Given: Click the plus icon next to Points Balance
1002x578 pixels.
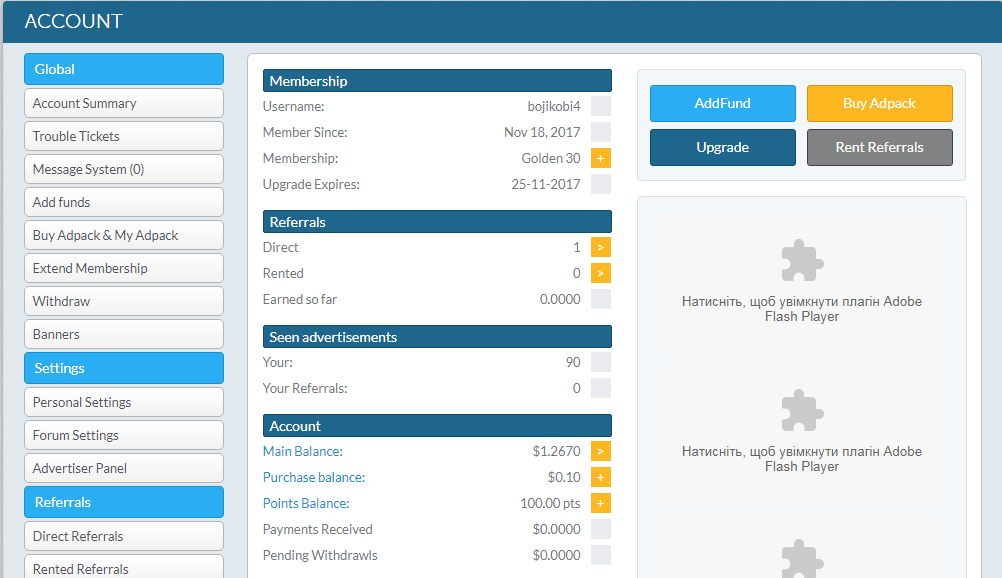Looking at the screenshot, I should (600, 503).
